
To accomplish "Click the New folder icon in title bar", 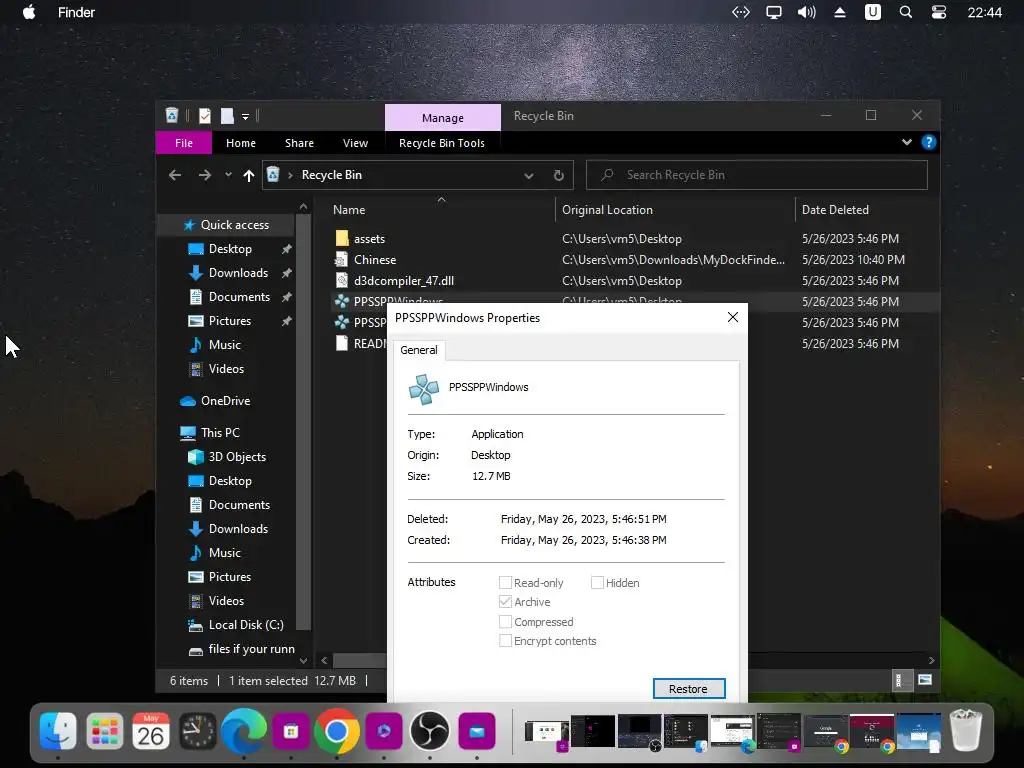I will (x=227, y=116).
